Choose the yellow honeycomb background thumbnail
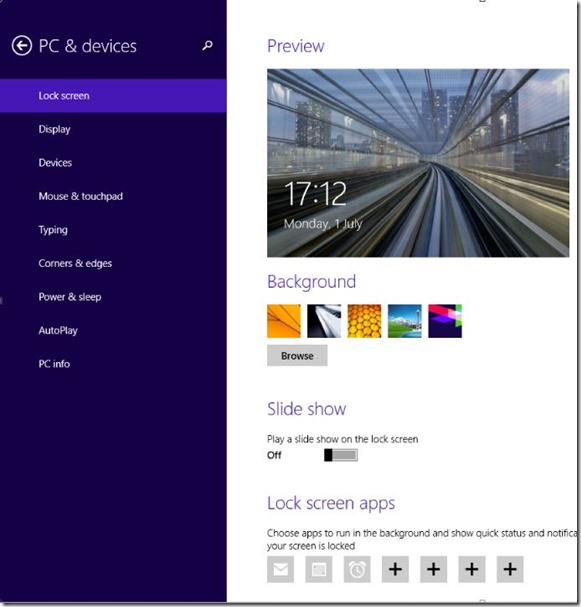The width and height of the screenshot is (581, 607). [x=364, y=321]
